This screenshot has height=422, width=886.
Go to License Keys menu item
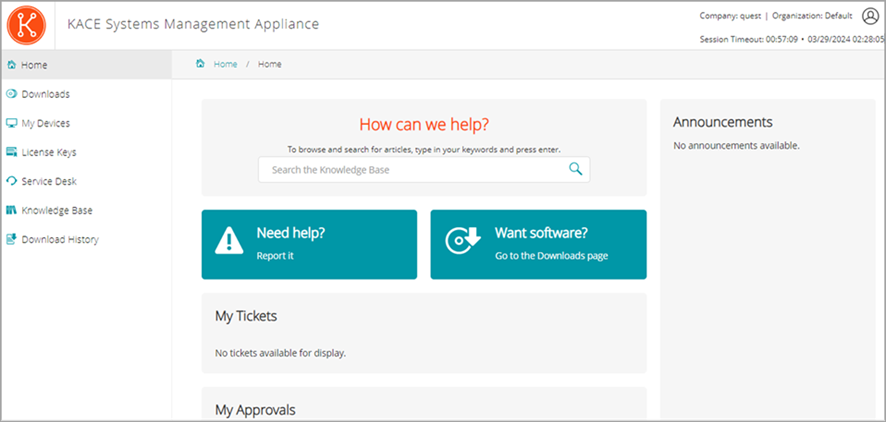pos(49,152)
